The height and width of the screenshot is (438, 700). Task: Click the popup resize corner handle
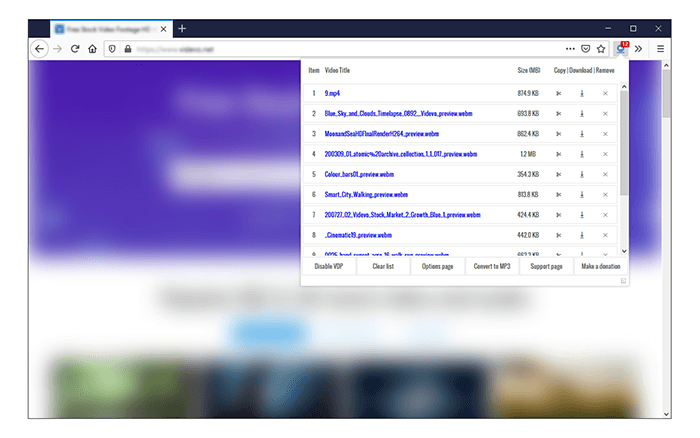[624, 281]
